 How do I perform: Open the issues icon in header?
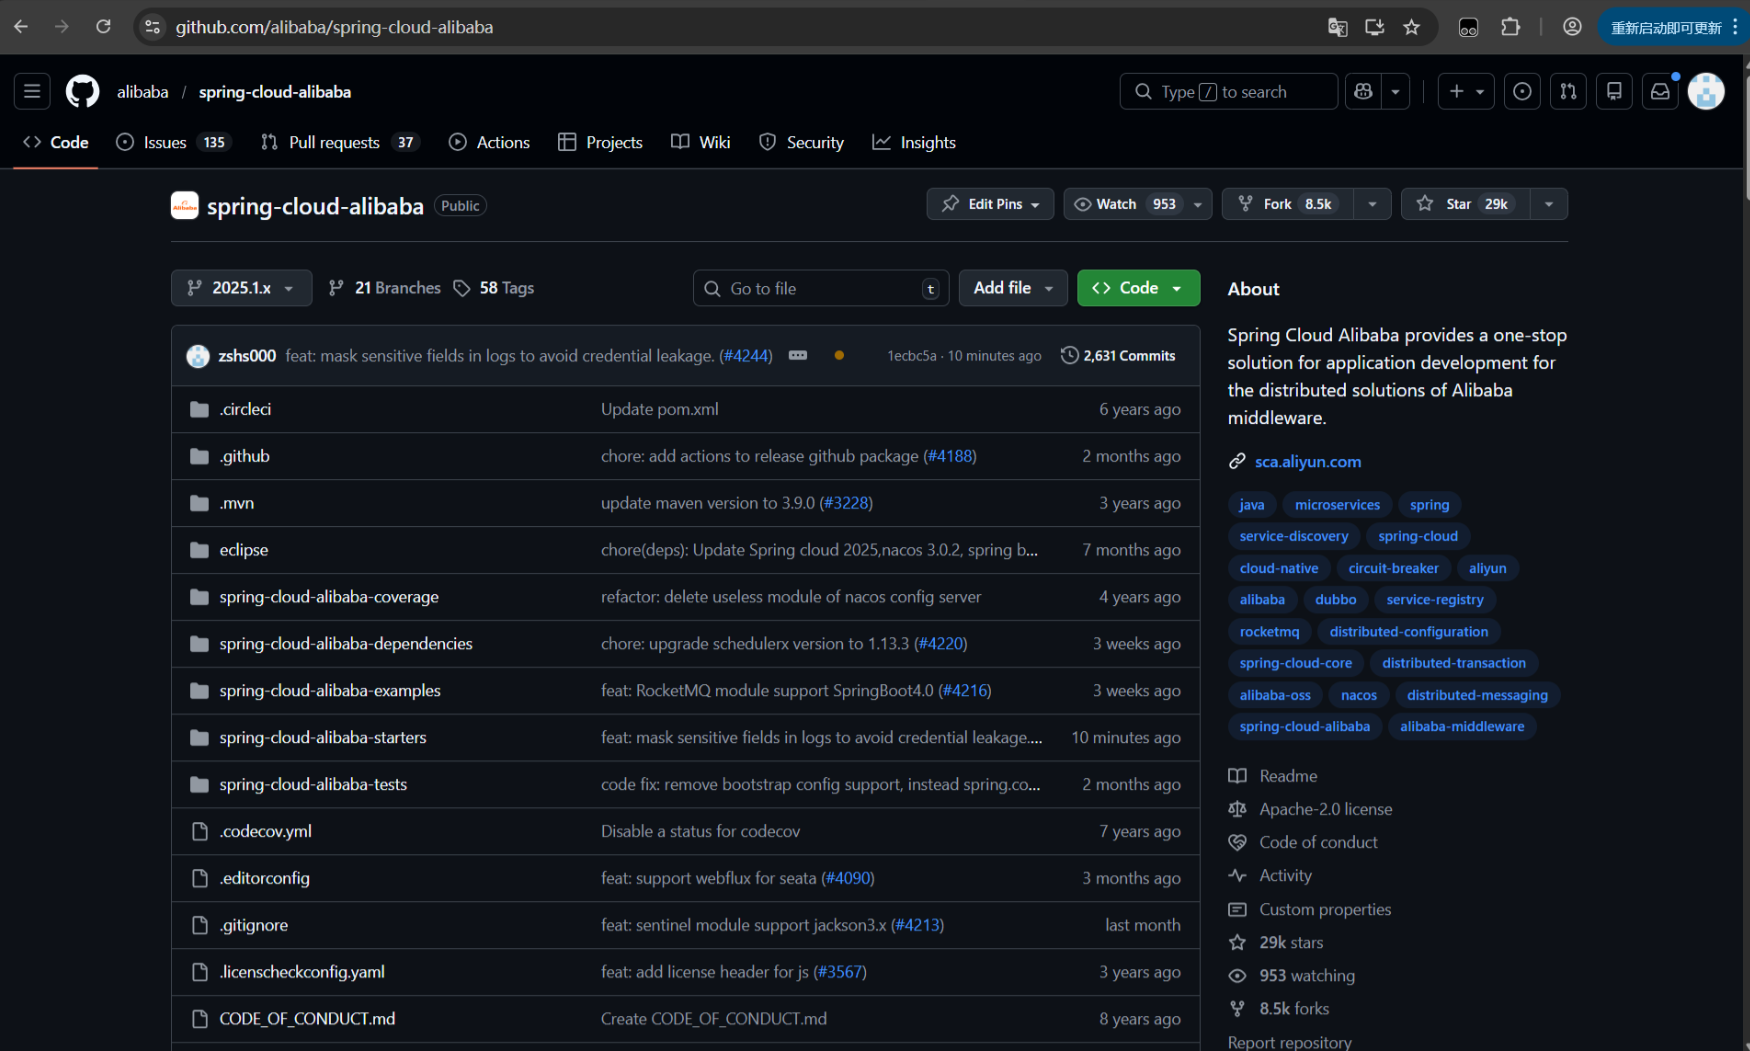[1522, 92]
